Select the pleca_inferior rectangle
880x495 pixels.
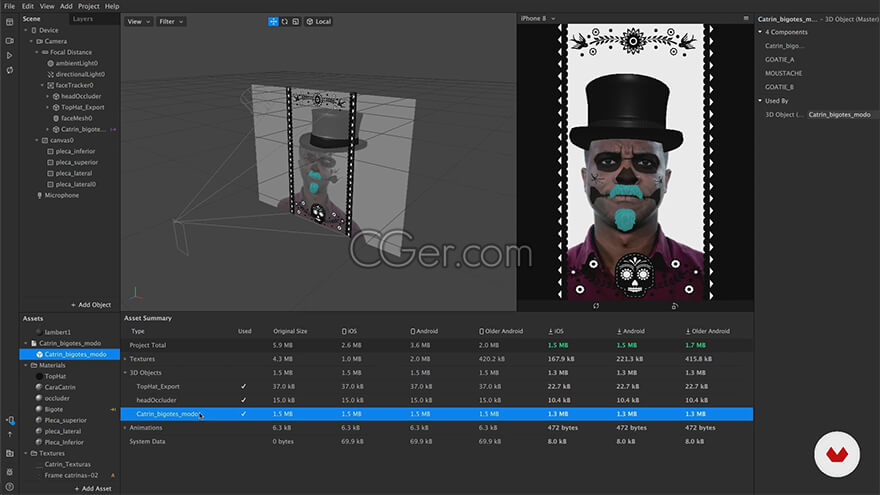point(71,152)
